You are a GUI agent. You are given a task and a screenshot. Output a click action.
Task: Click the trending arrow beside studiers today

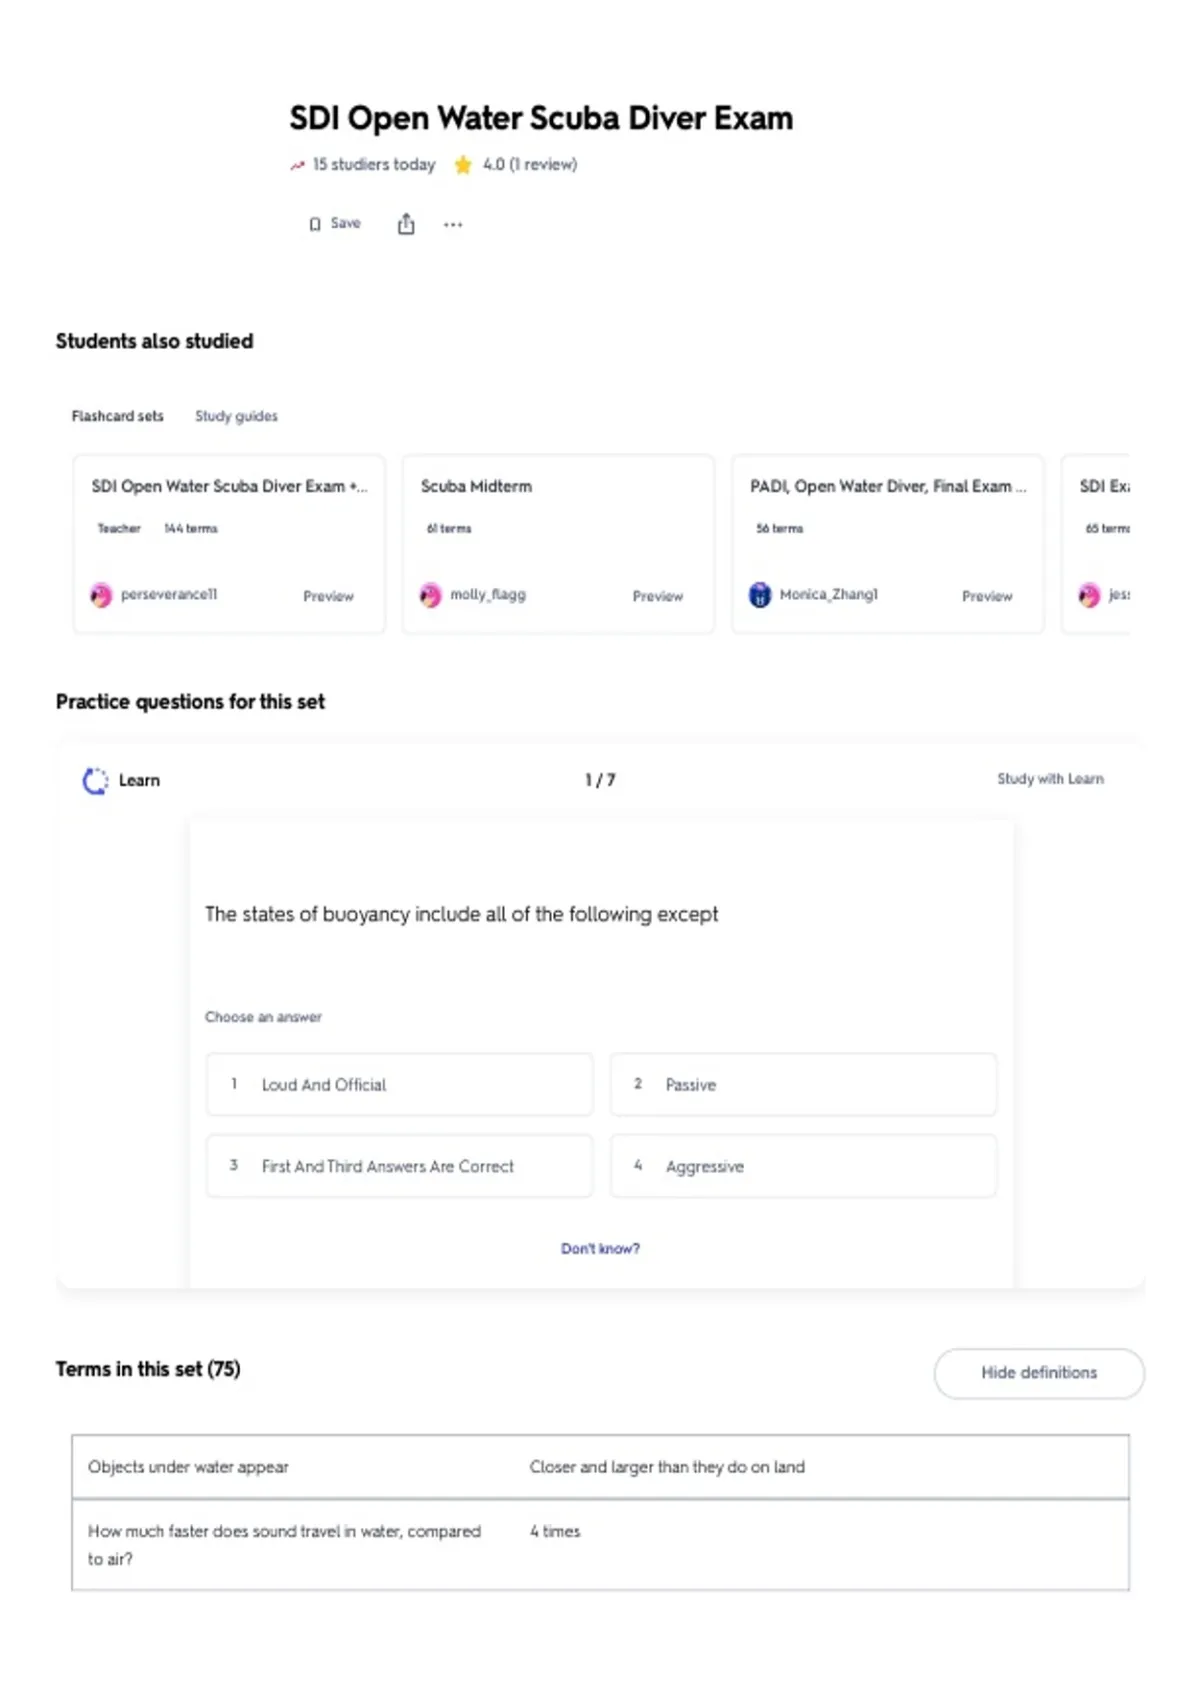(x=297, y=165)
